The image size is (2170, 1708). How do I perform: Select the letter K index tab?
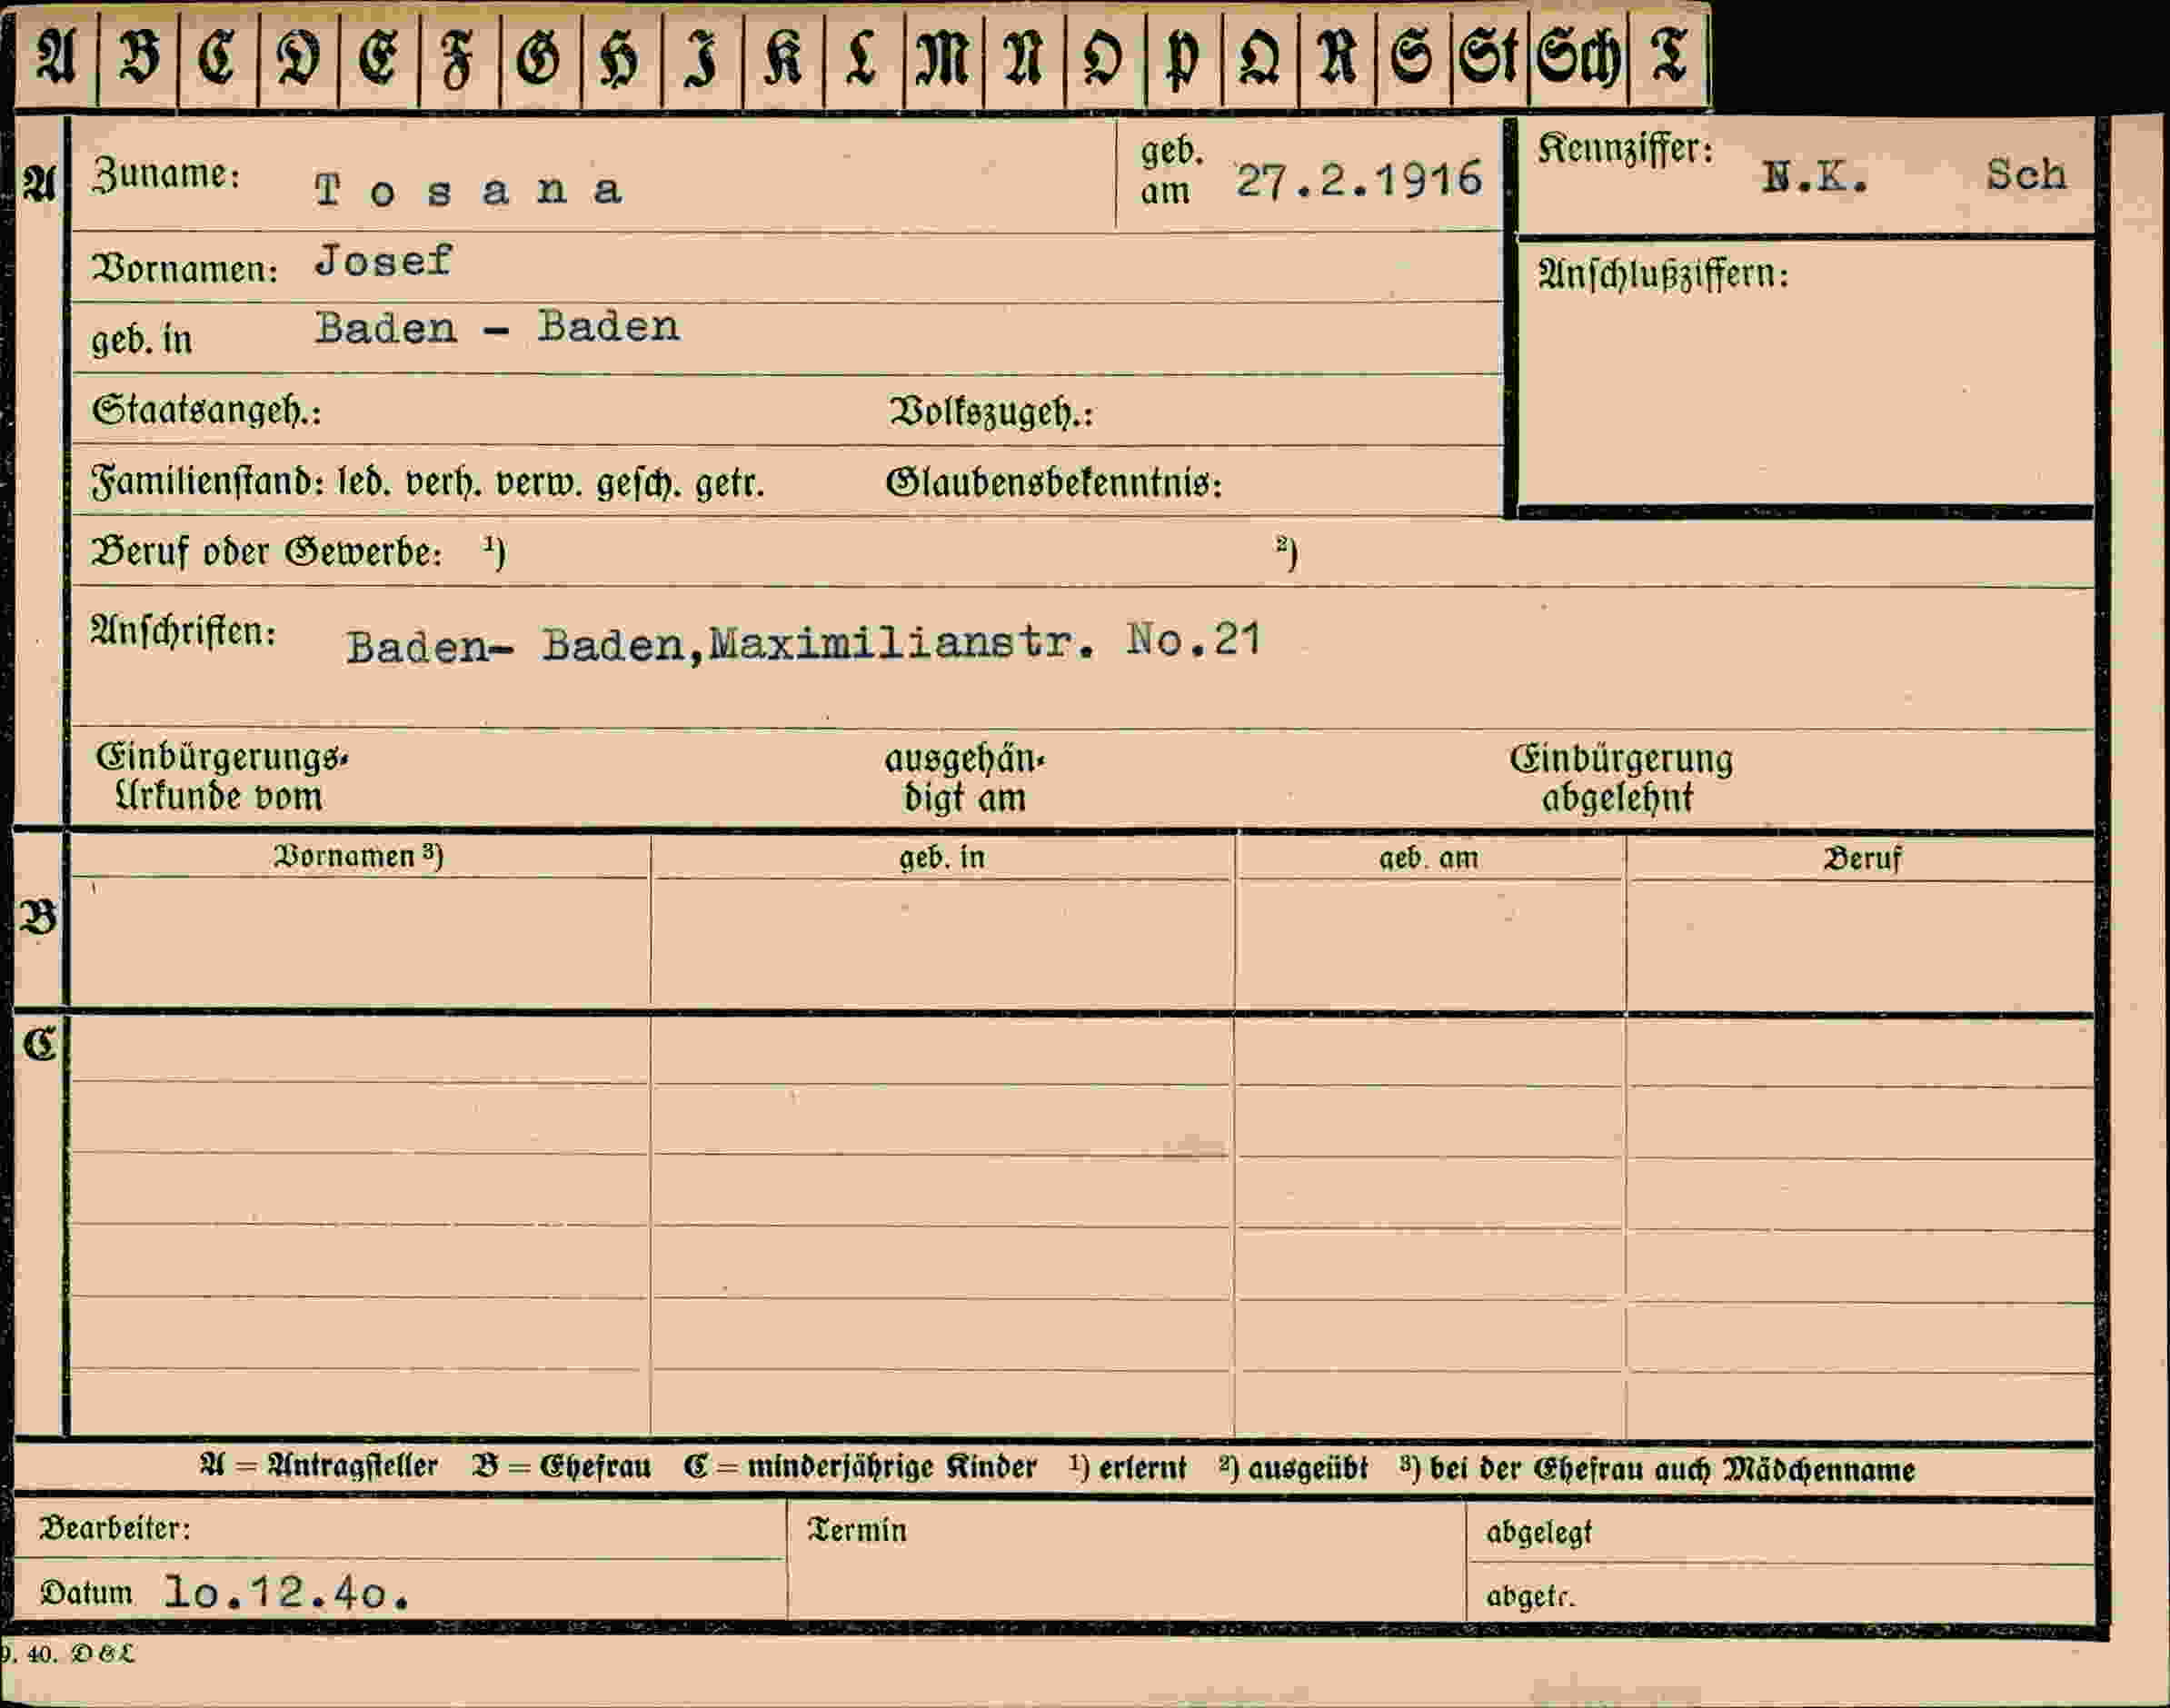(783, 57)
